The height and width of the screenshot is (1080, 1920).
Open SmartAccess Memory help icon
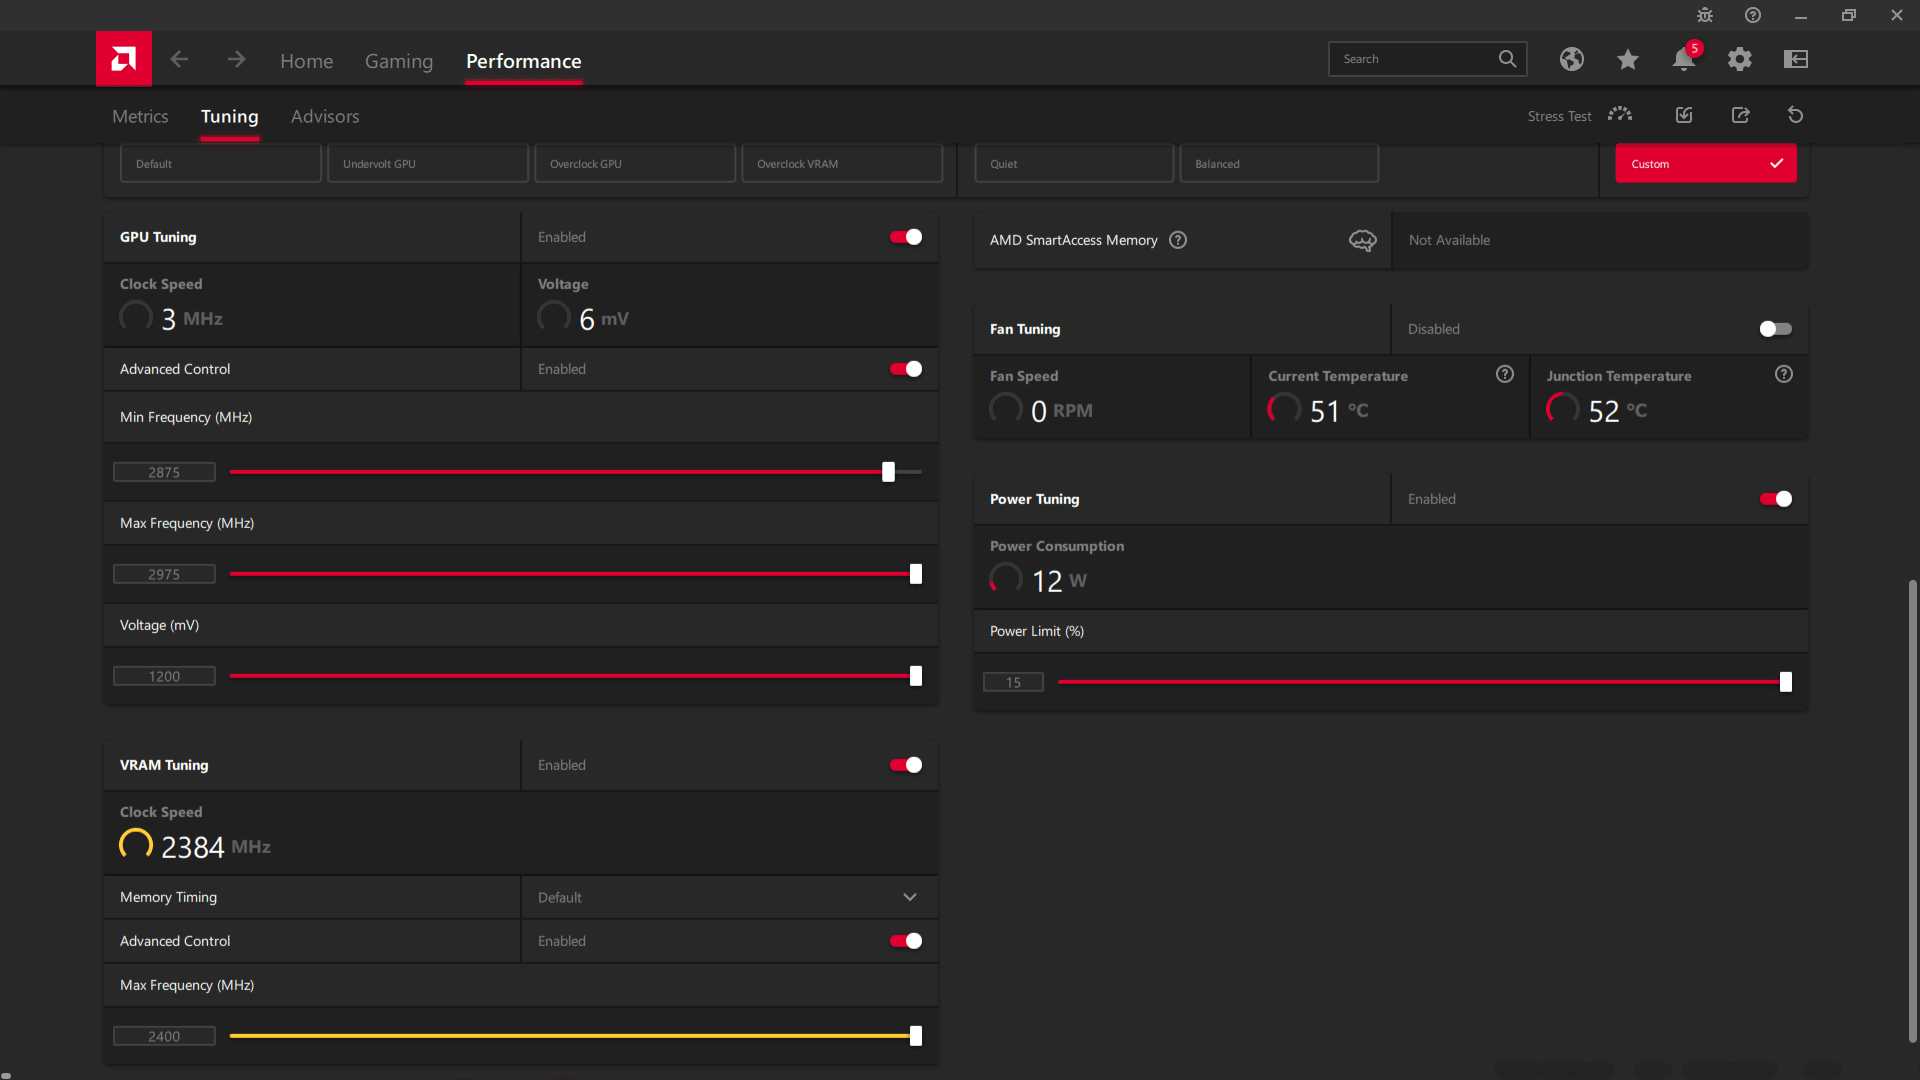[x=1178, y=240]
